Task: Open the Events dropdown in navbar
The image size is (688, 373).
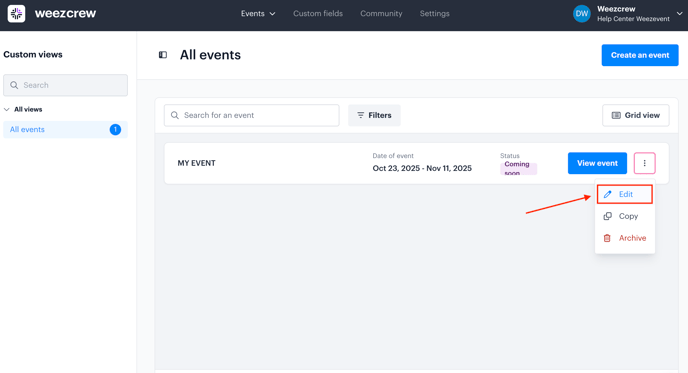Action: pyautogui.click(x=258, y=14)
